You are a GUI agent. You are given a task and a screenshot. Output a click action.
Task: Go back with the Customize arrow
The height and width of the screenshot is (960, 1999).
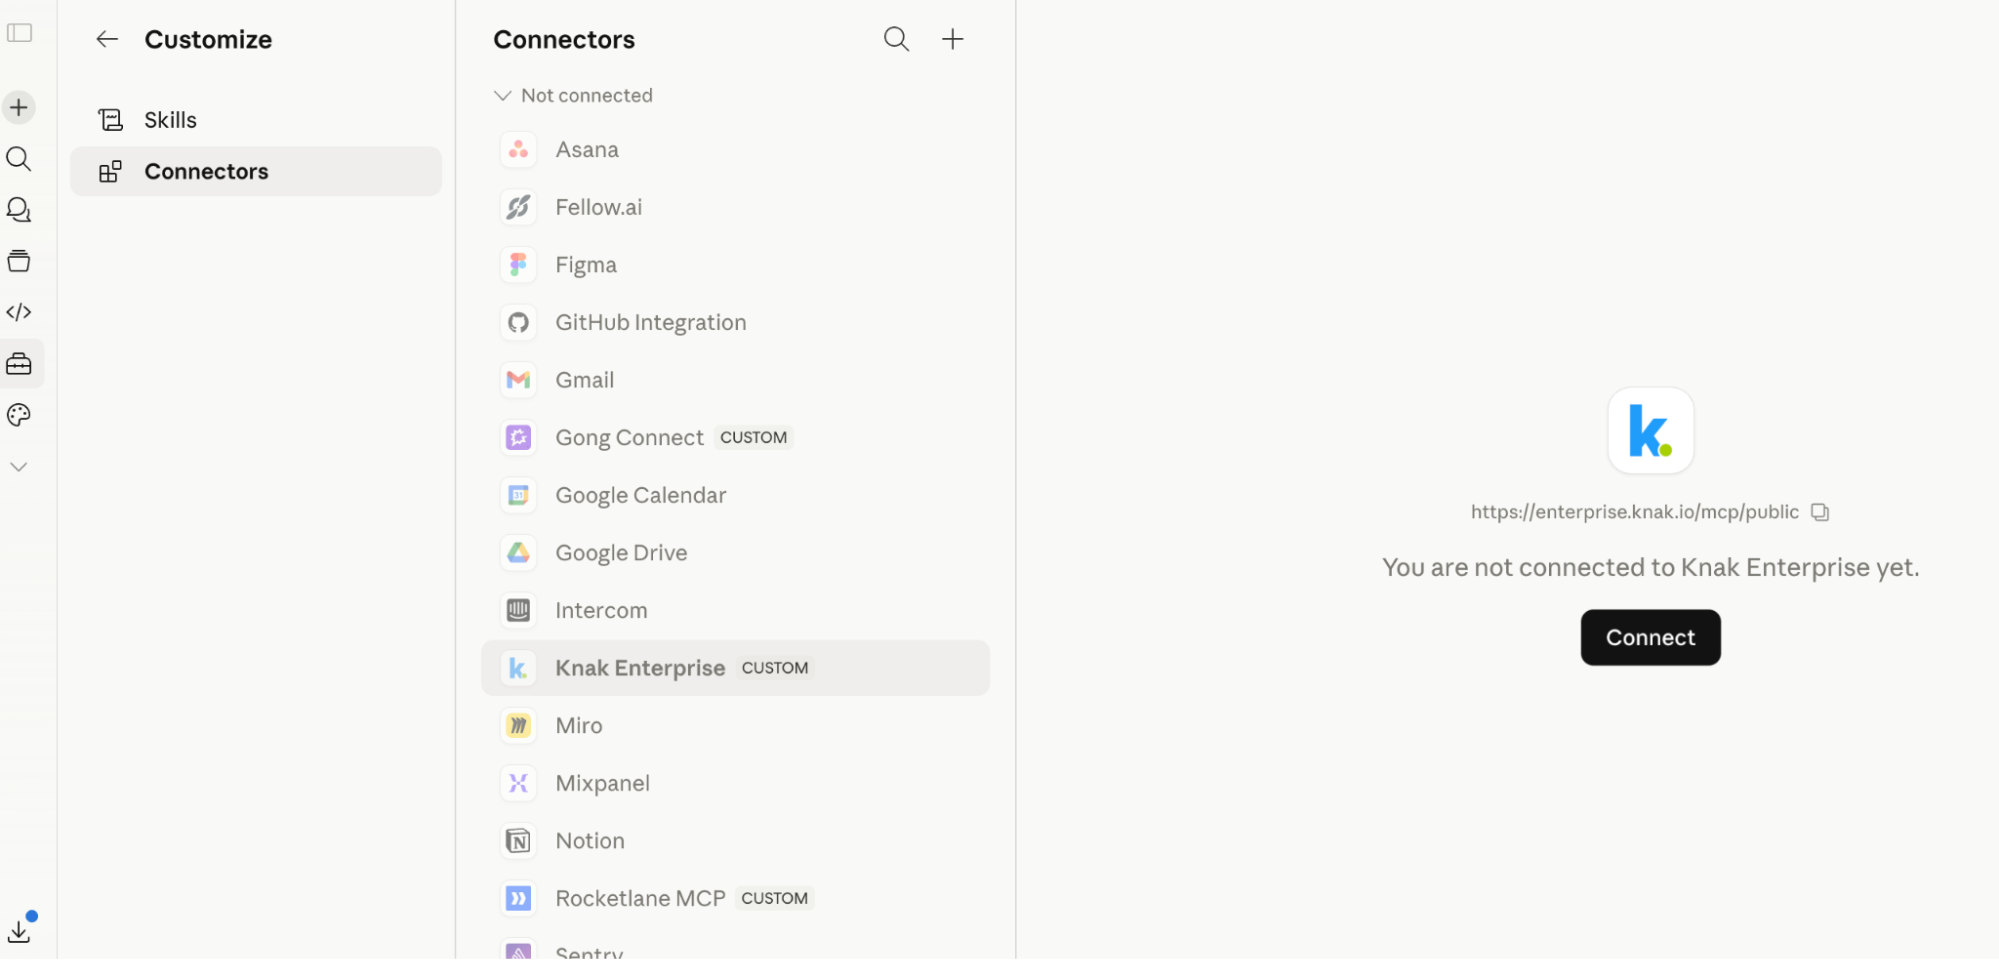(x=107, y=39)
